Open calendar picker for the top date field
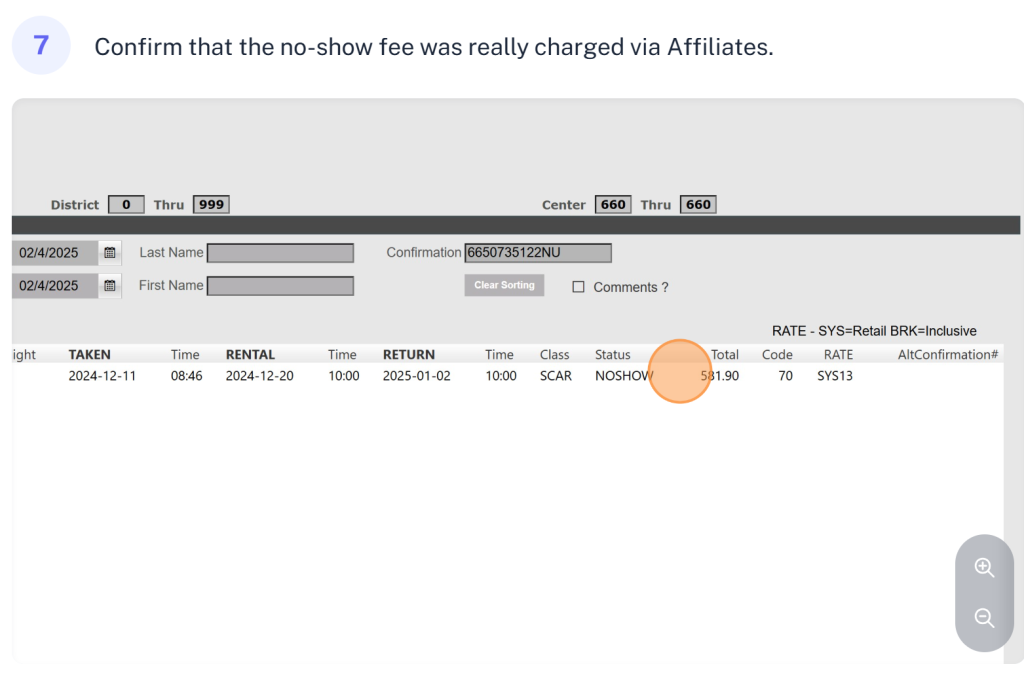The height and width of the screenshot is (681, 1024). pyautogui.click(x=110, y=253)
